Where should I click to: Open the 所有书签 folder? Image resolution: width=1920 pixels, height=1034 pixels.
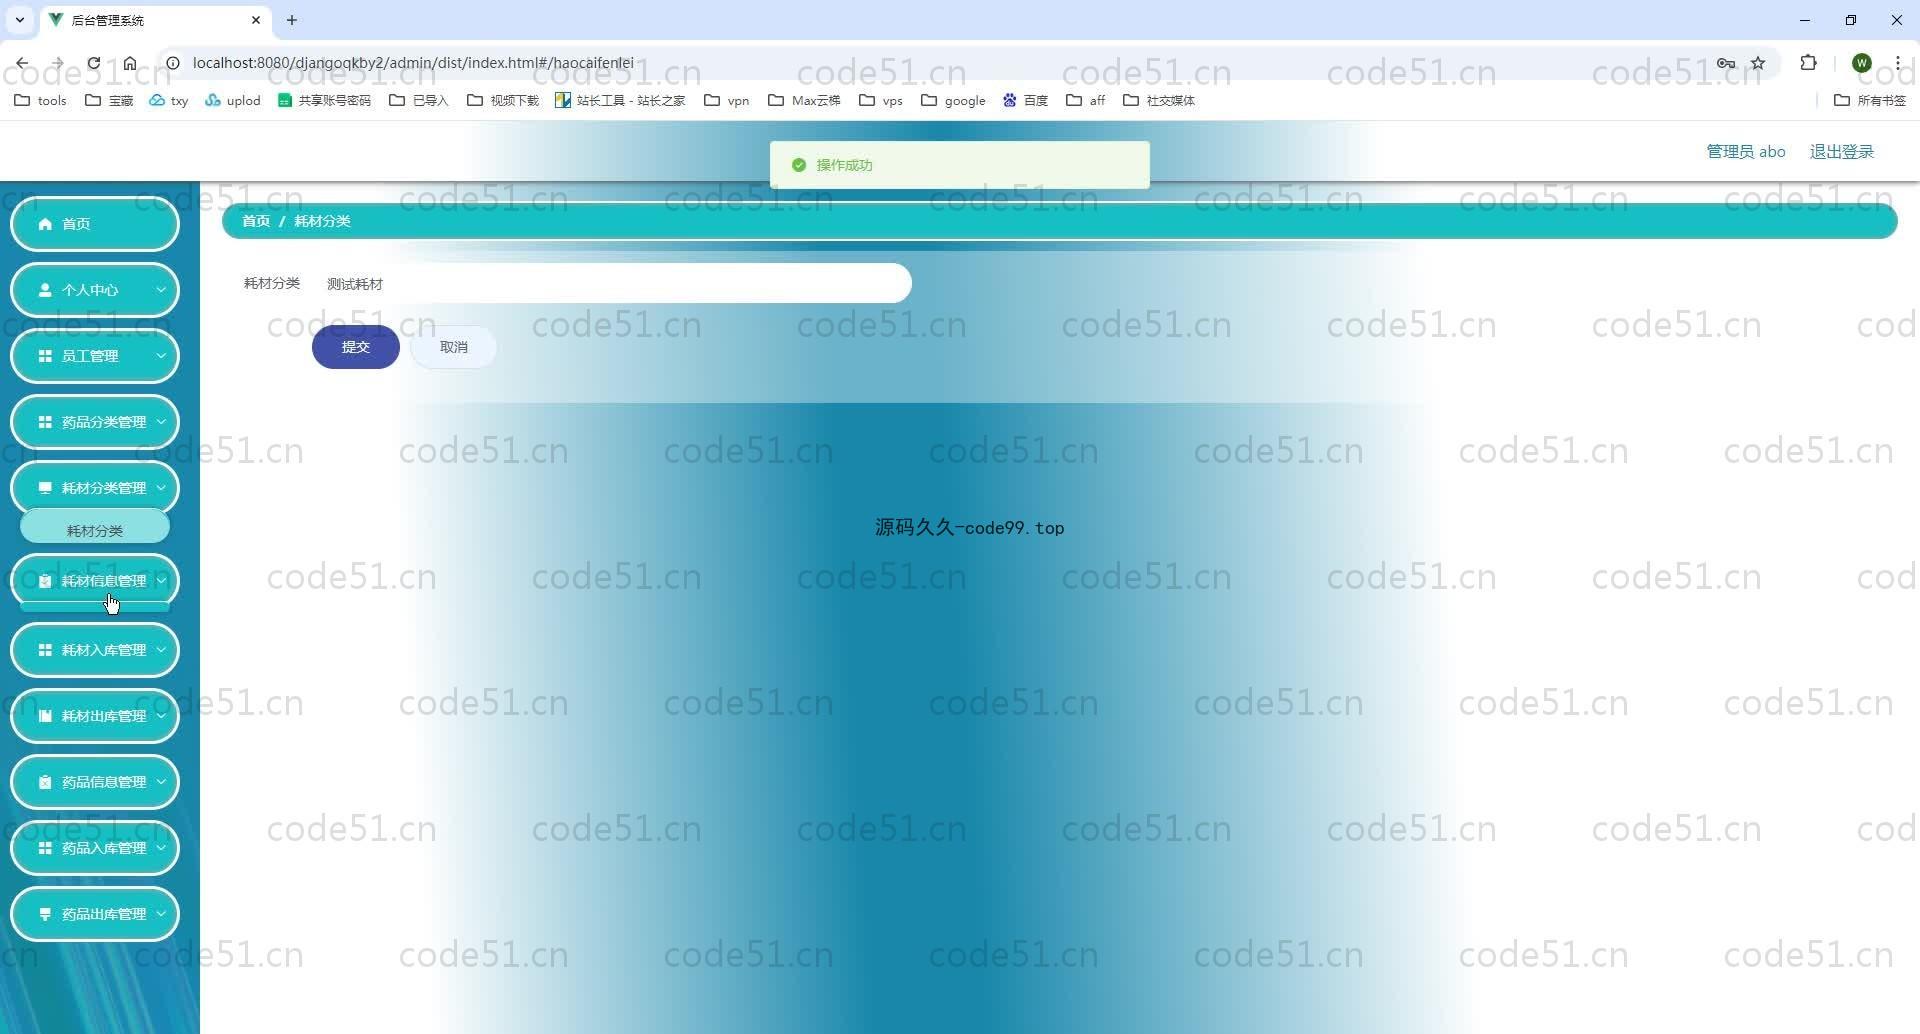tap(1870, 100)
